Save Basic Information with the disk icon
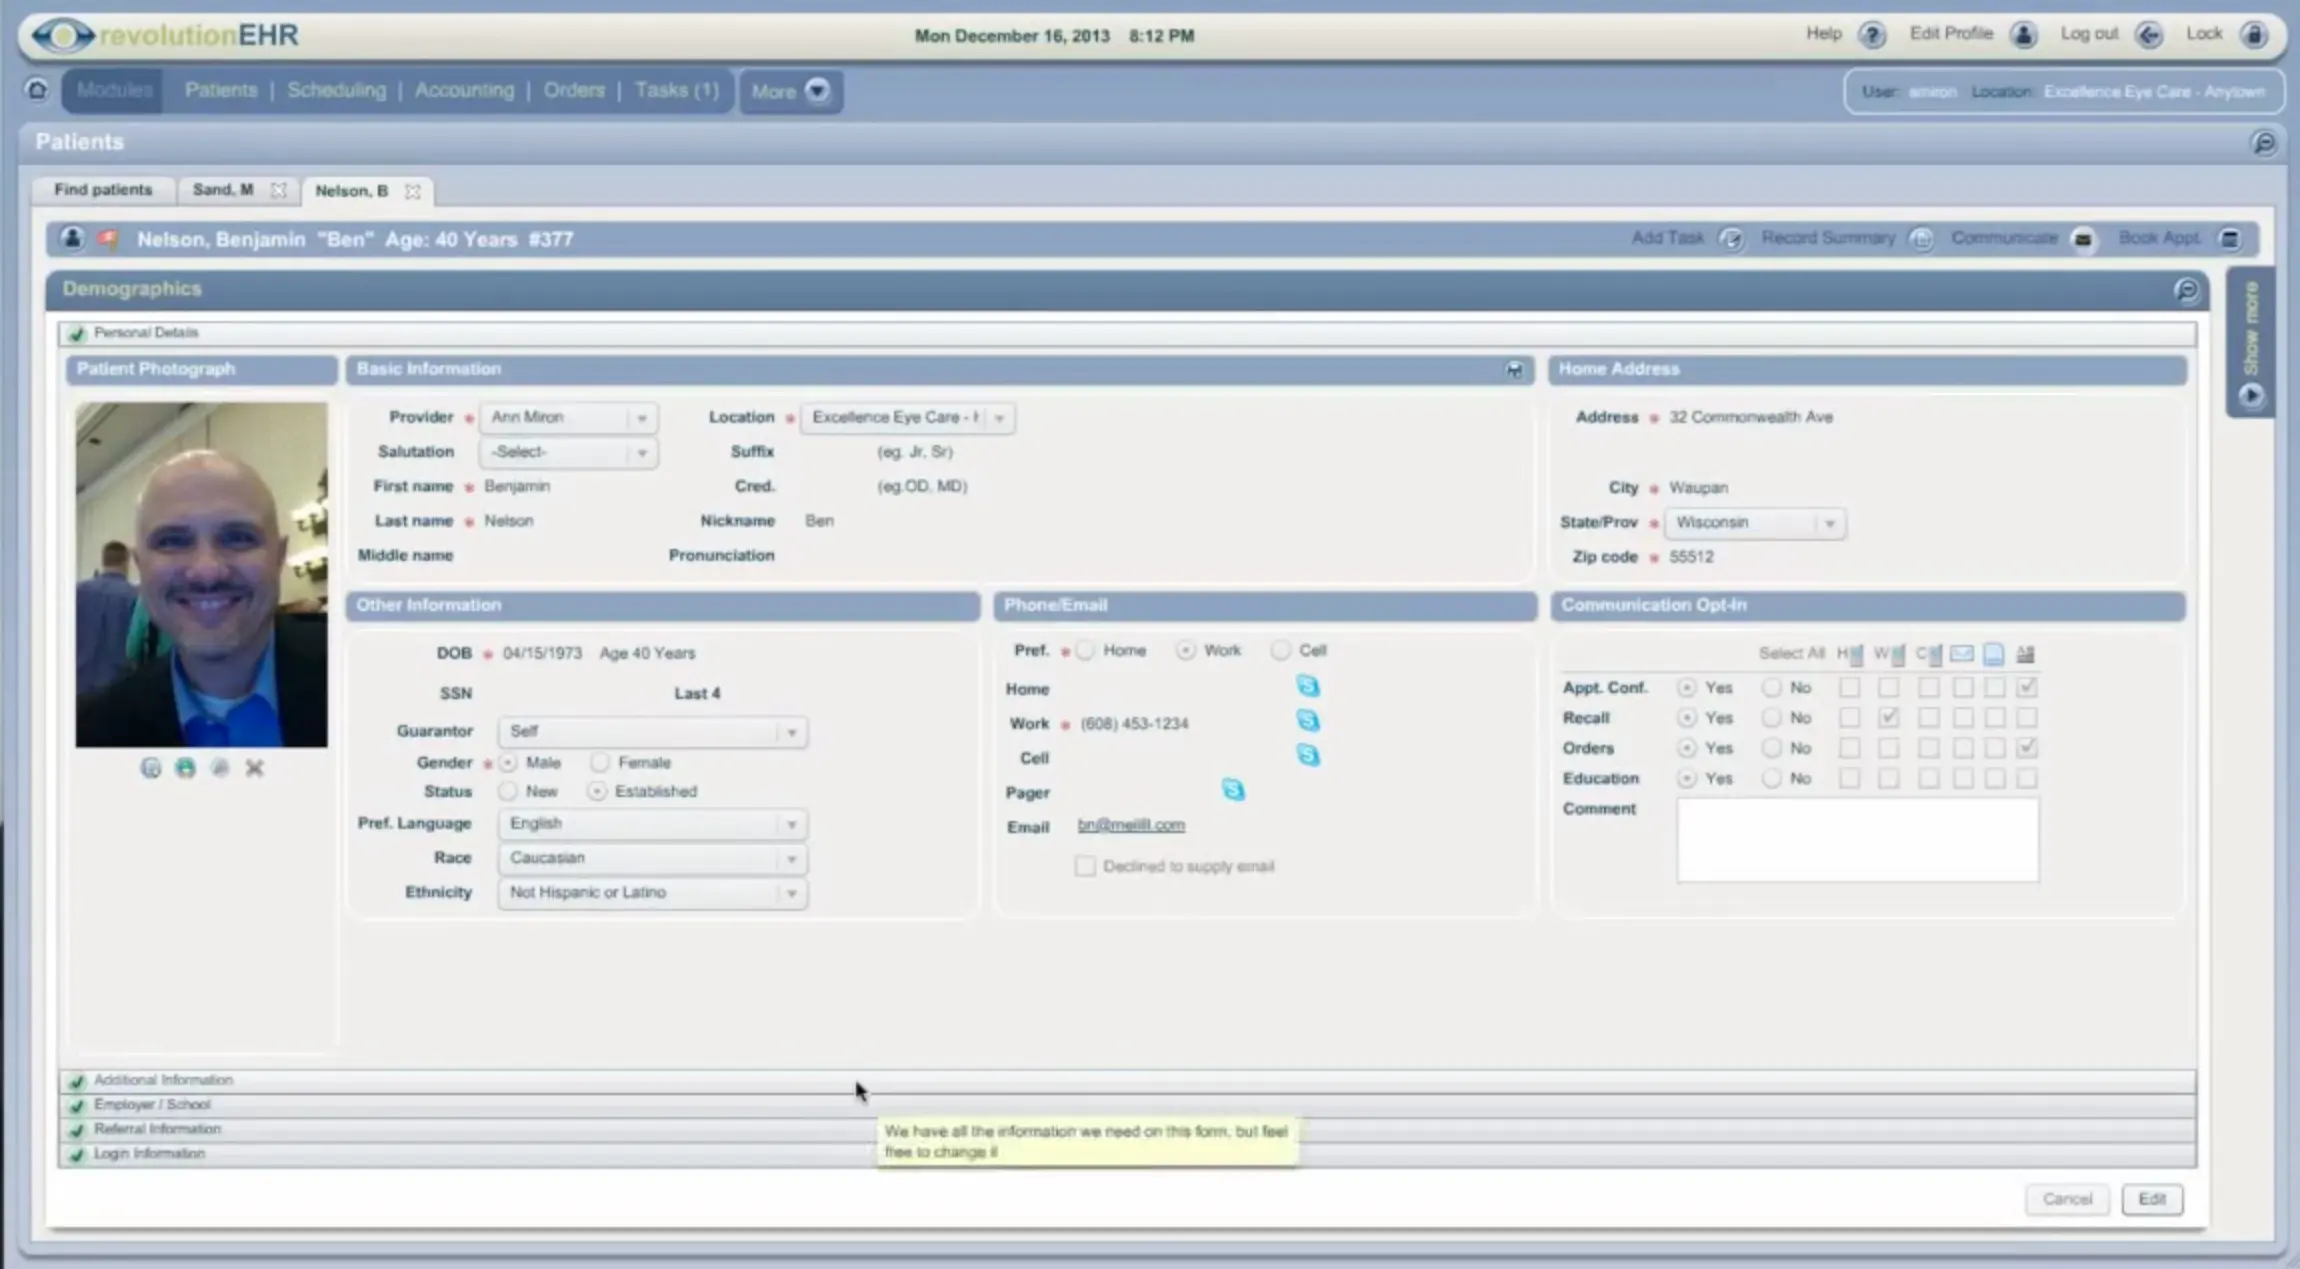This screenshot has height=1269, width=2300. pyautogui.click(x=1513, y=370)
